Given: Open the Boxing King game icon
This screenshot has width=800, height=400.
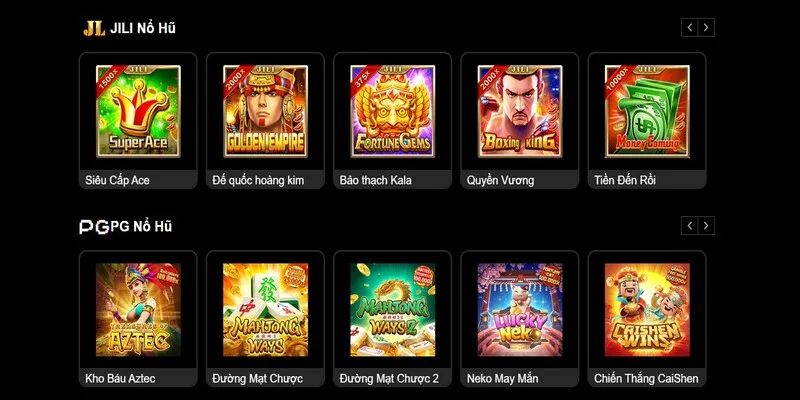Looking at the screenshot, I should (520, 111).
